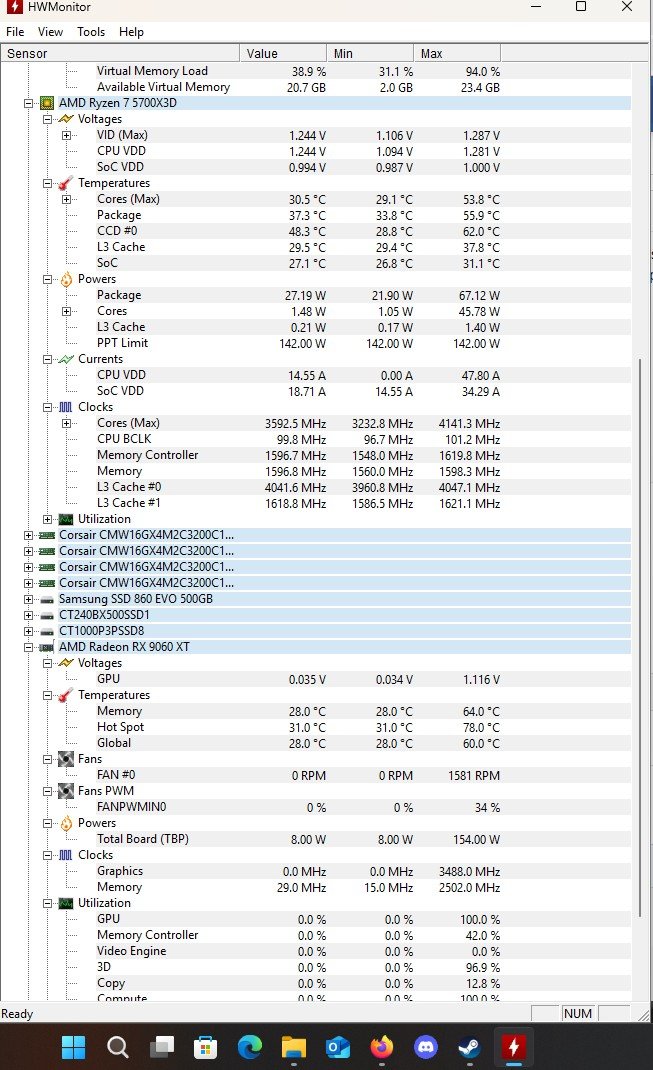Open the View menu
This screenshot has height=1070, width=653.
tap(50, 32)
